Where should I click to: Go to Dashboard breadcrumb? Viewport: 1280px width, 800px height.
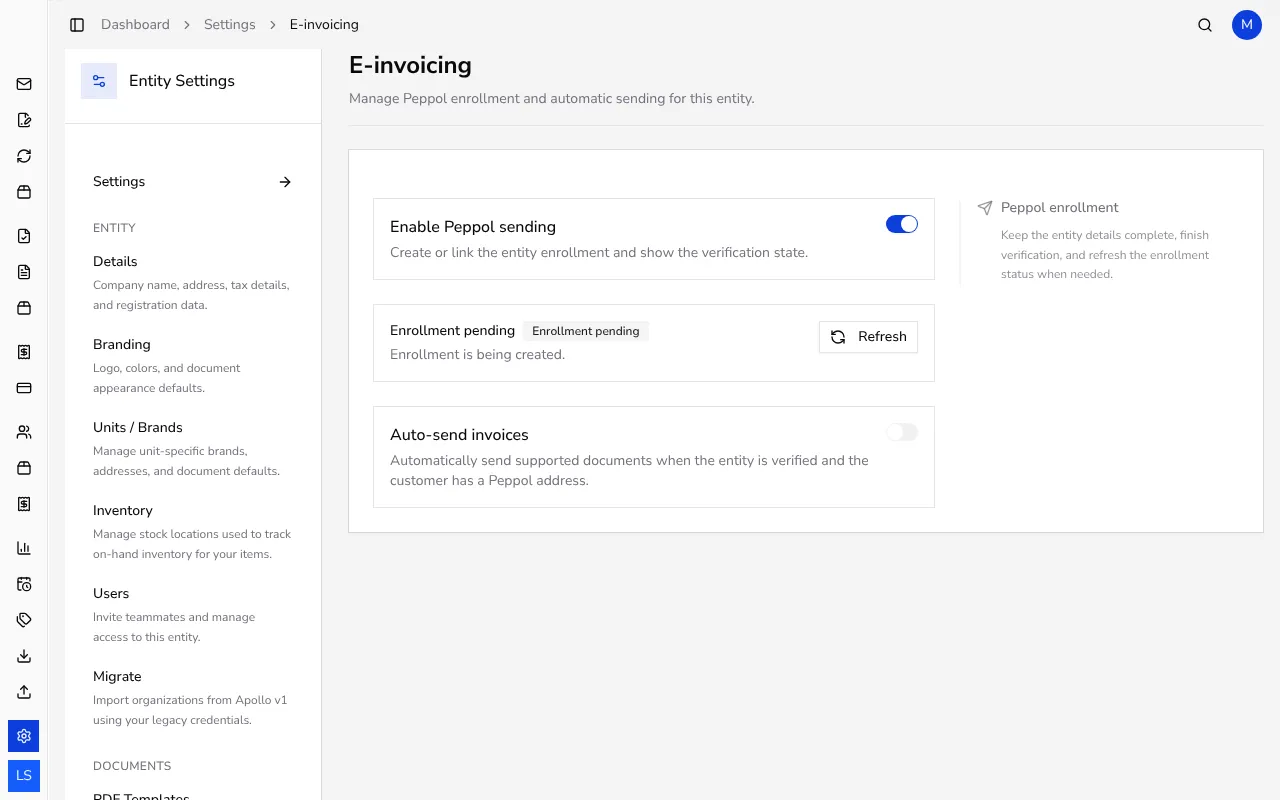pos(135,25)
